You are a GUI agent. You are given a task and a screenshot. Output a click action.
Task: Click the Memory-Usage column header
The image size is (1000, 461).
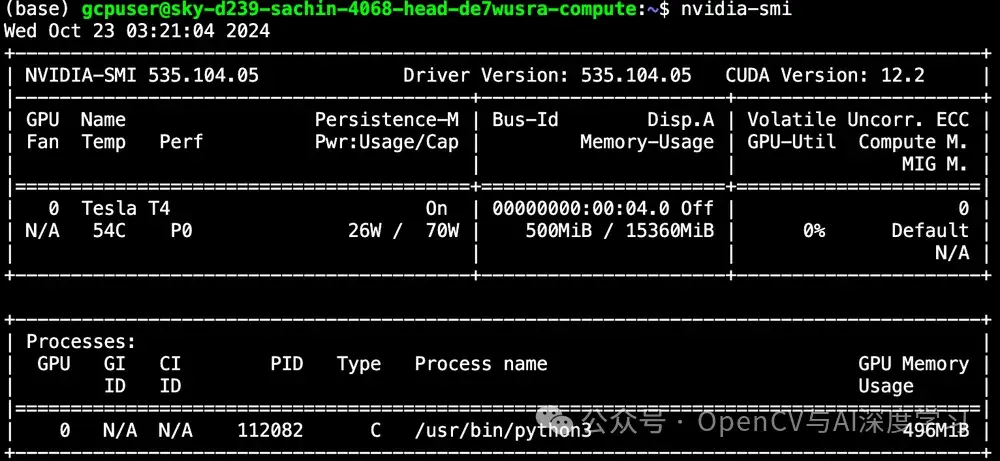[x=647, y=142]
